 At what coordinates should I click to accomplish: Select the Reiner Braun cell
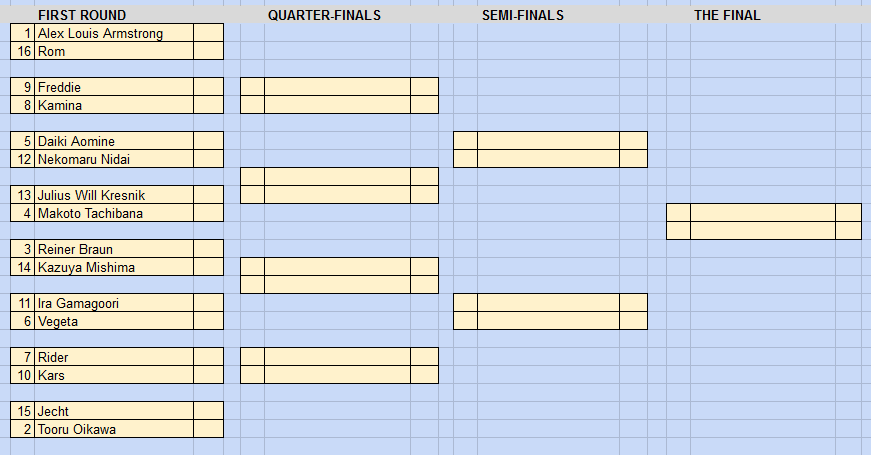114,248
